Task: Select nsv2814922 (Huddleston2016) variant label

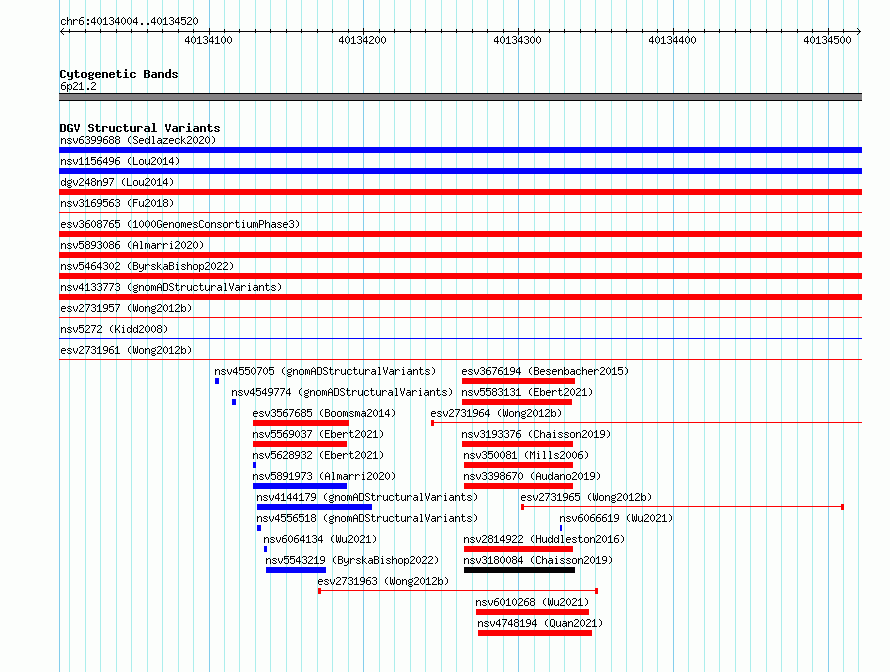Action: click(x=544, y=539)
